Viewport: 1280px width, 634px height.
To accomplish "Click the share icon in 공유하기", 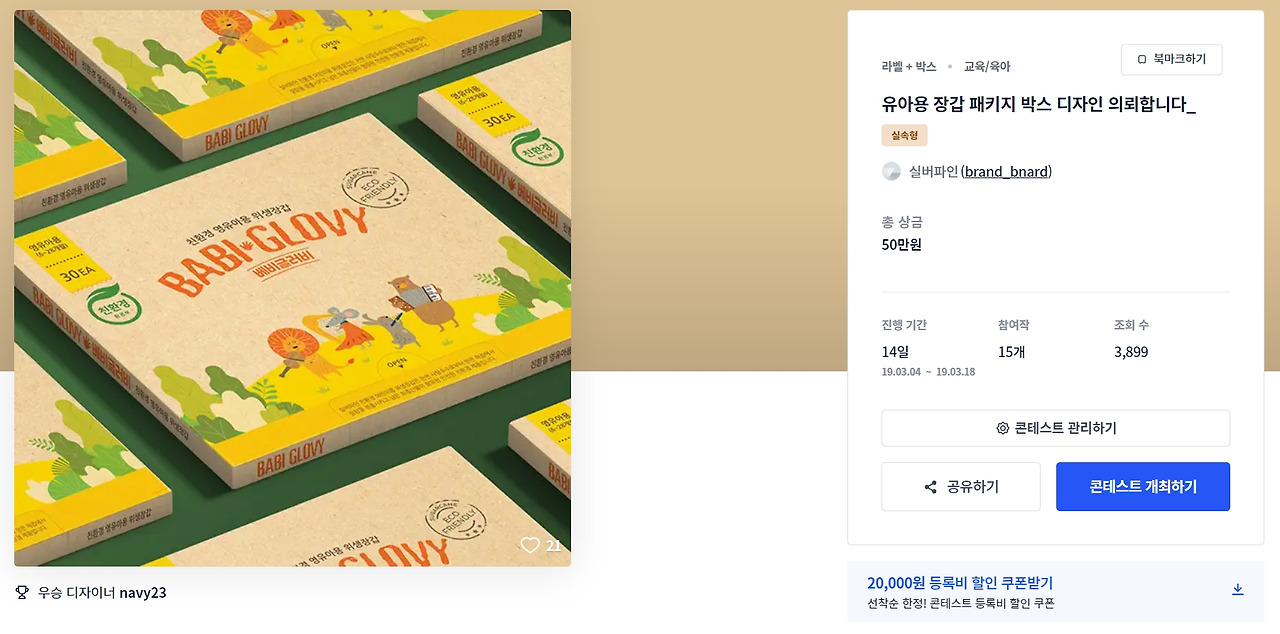I will pos(930,487).
